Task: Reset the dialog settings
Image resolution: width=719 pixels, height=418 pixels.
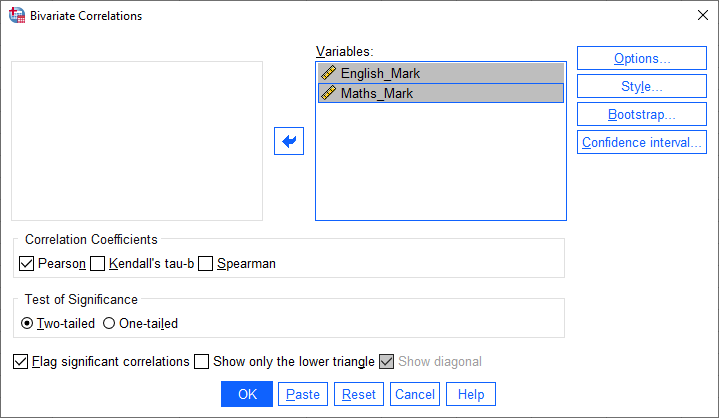Action: coord(359,394)
